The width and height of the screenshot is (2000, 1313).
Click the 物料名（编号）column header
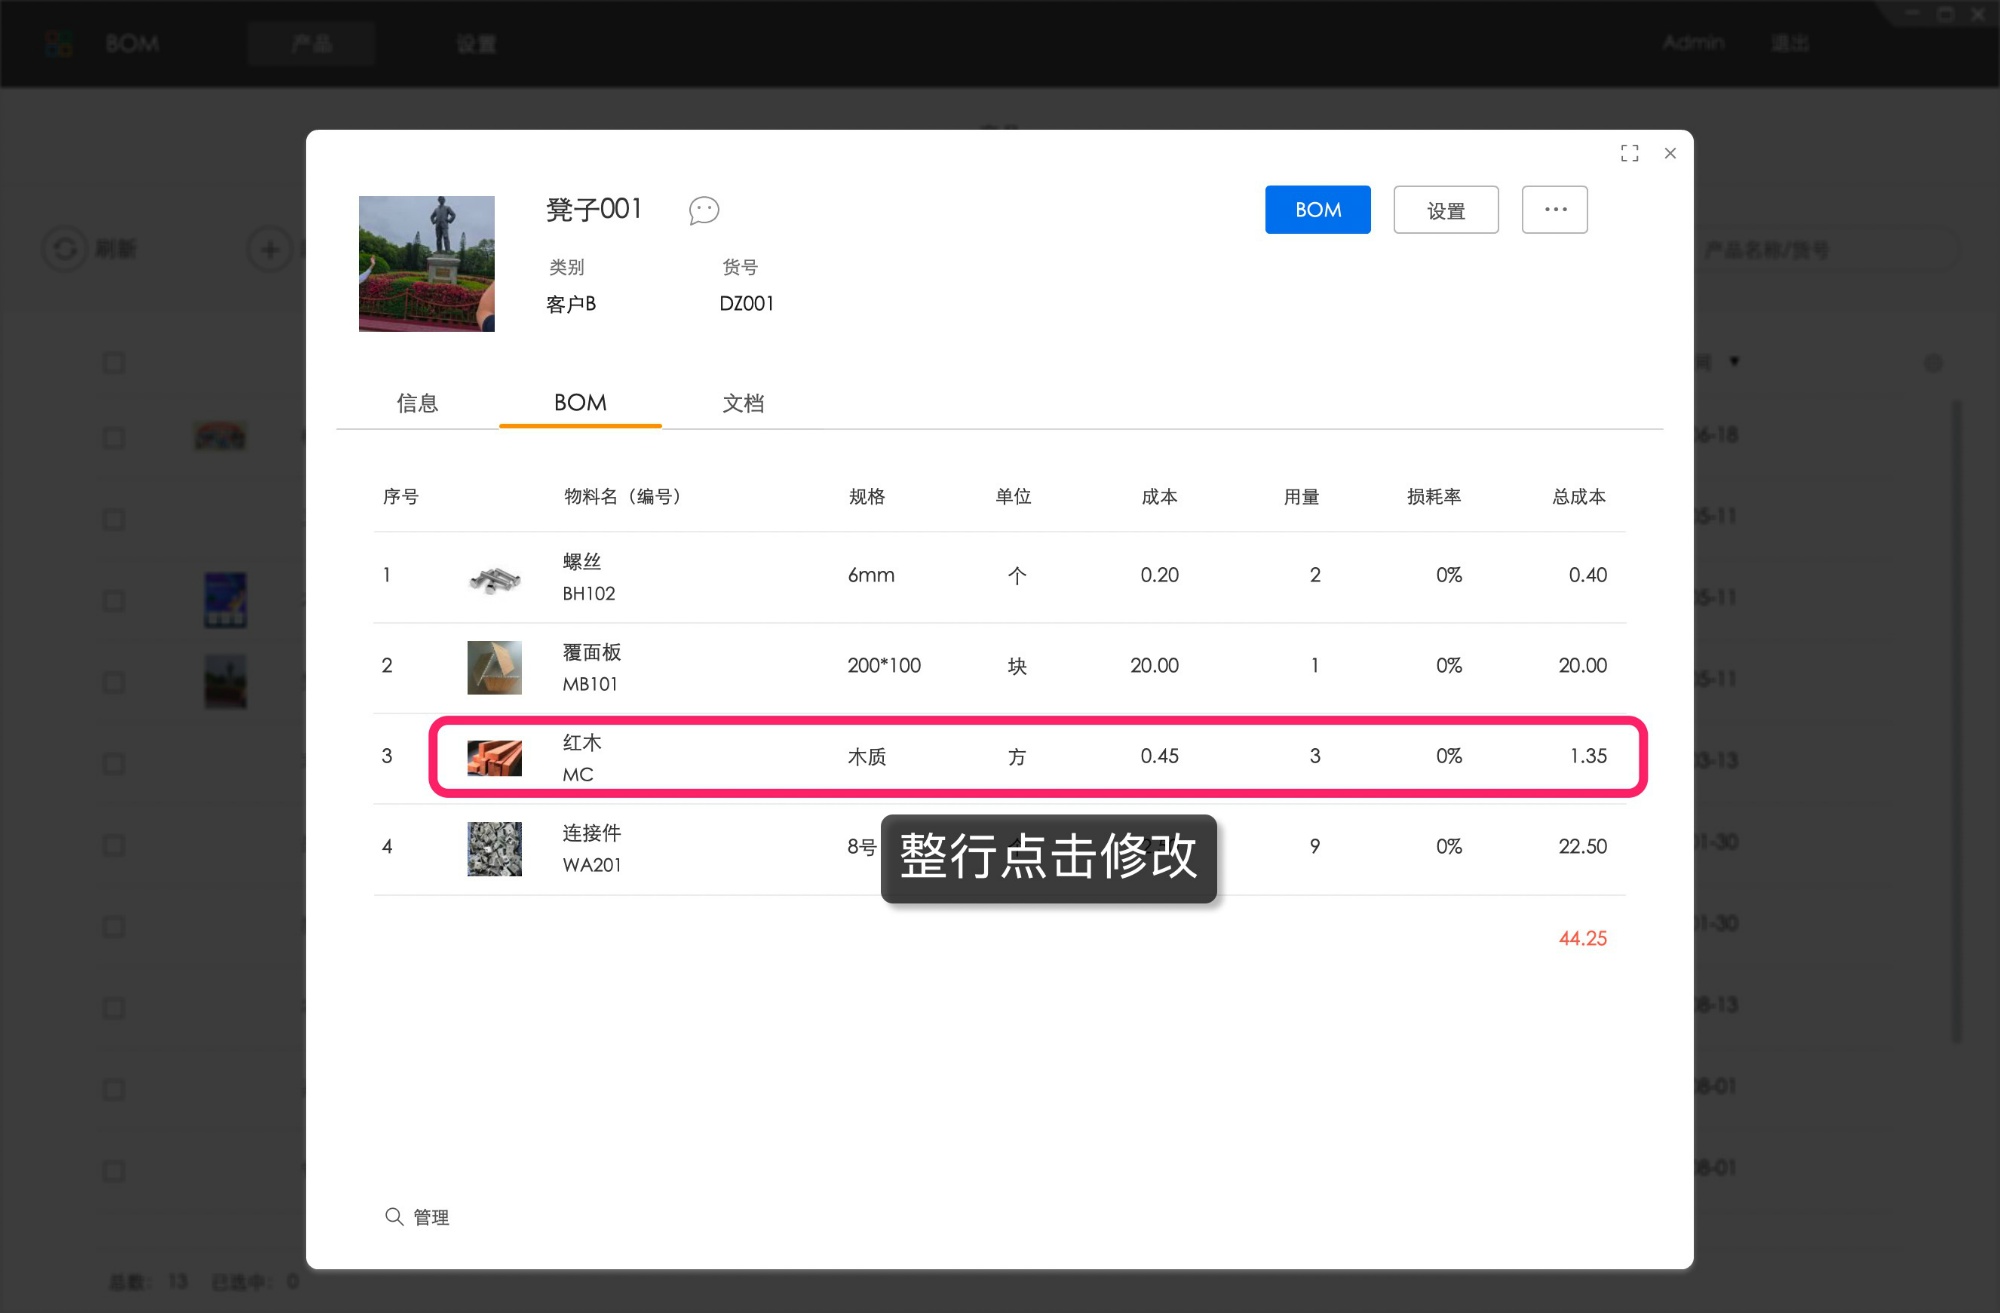tap(625, 497)
